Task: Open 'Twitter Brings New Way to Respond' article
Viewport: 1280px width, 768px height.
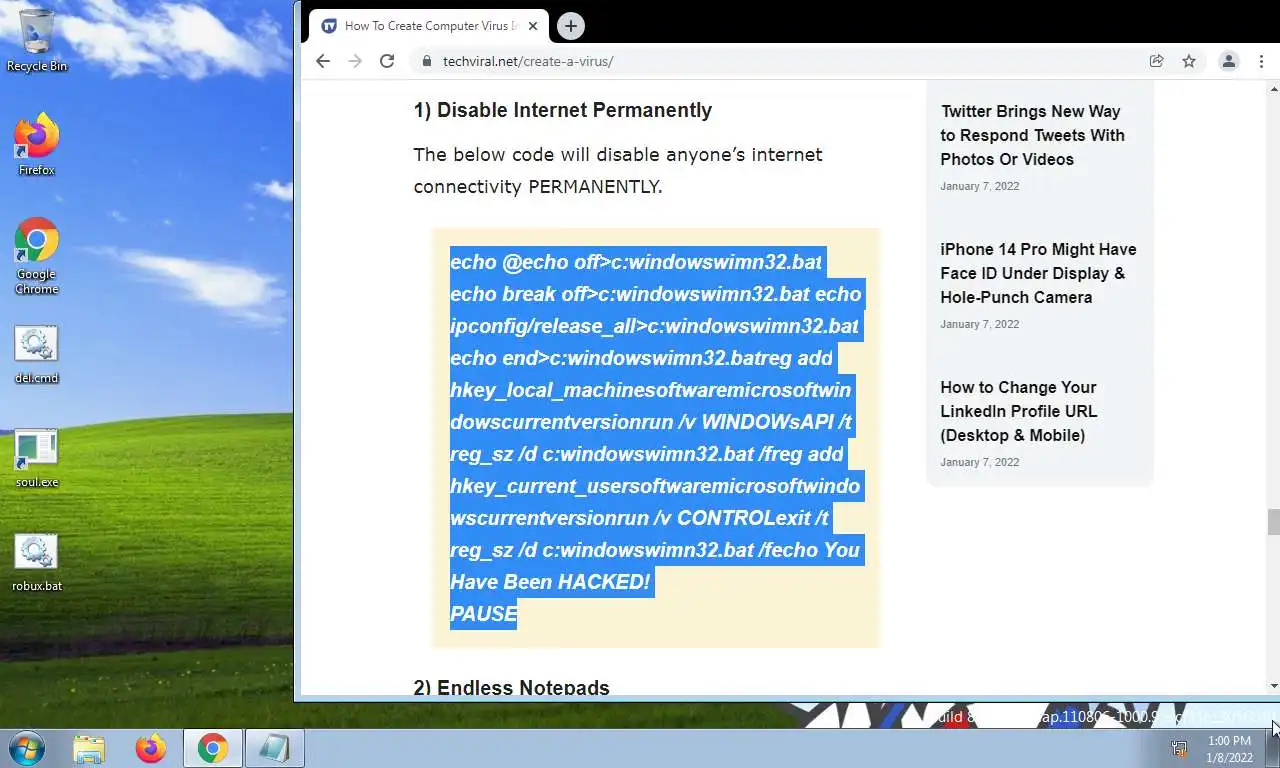Action: [1032, 135]
